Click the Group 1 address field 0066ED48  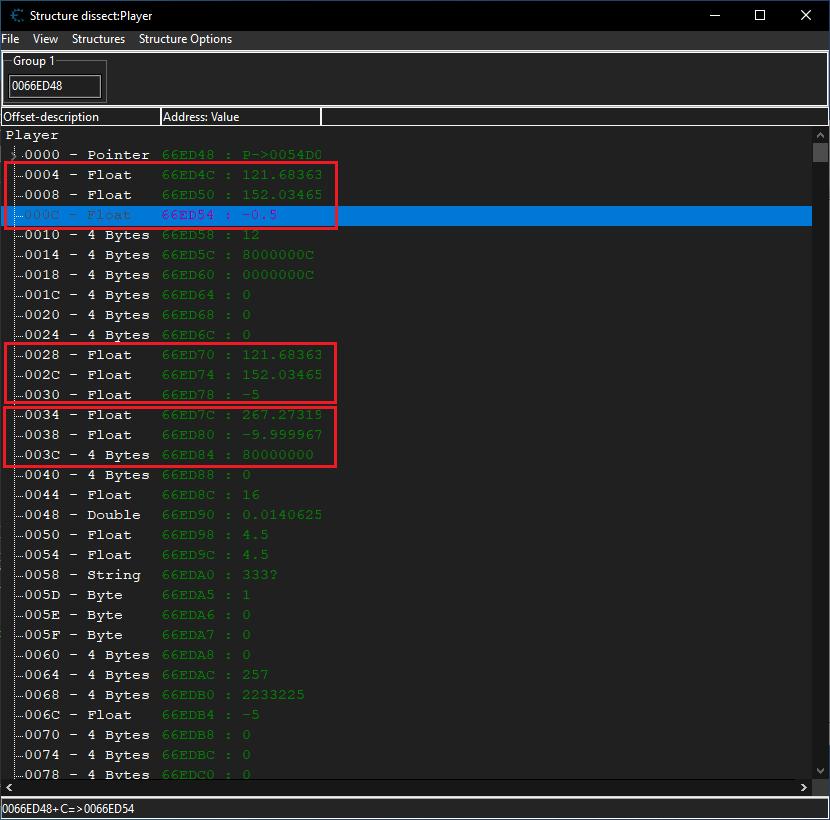(55, 86)
